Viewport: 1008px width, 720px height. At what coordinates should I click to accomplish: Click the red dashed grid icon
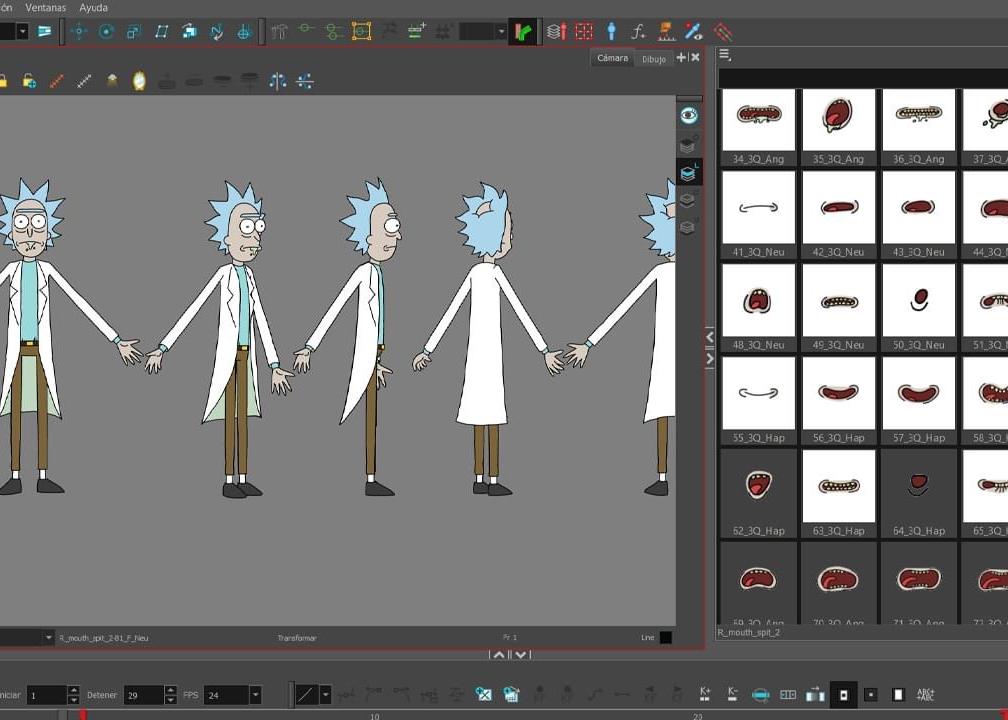tap(584, 32)
